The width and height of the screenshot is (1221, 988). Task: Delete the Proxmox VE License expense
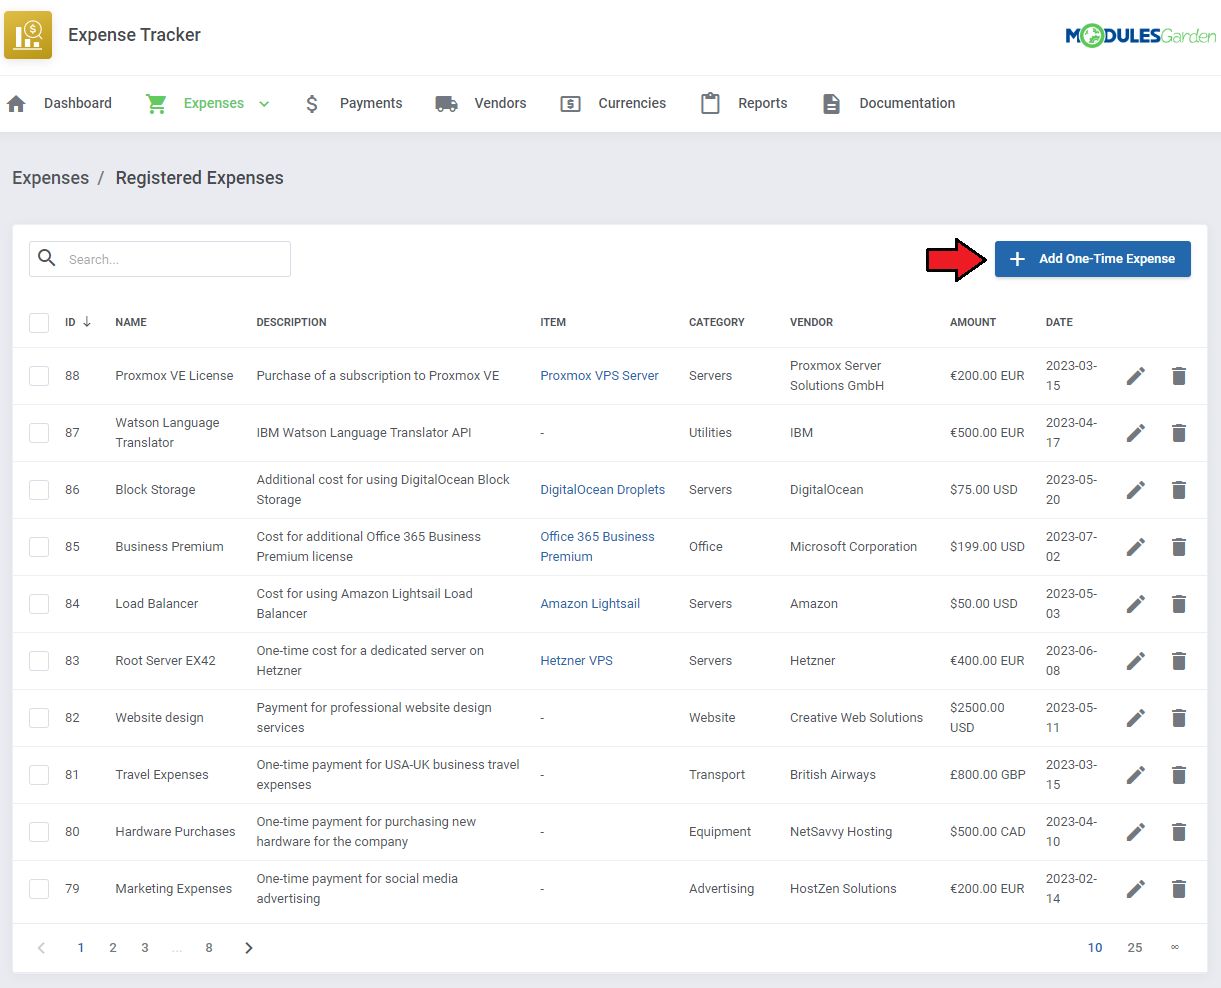click(1179, 376)
